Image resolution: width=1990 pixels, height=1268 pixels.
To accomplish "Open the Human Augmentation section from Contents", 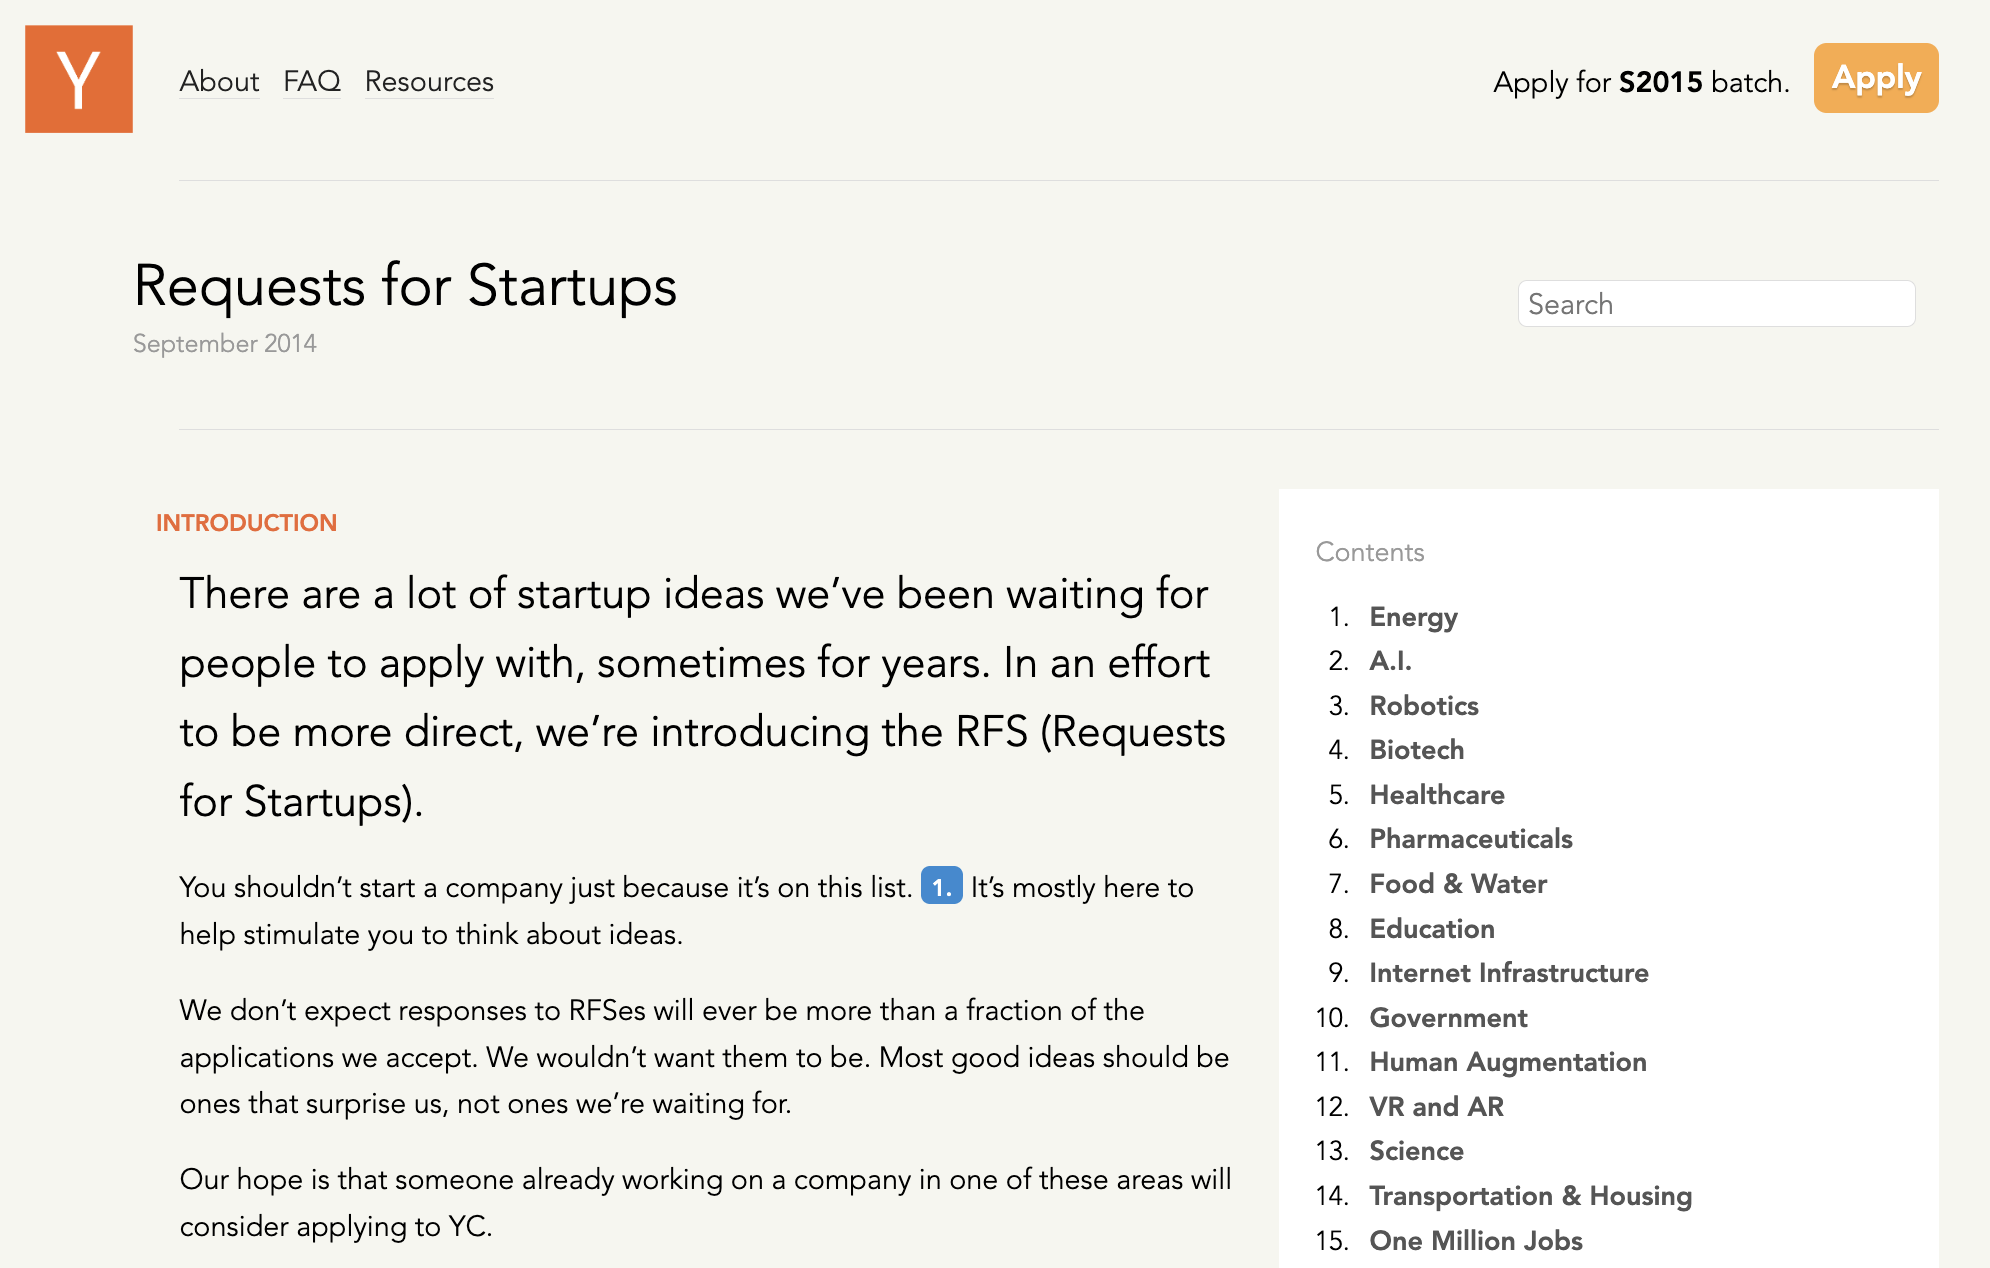I will [1507, 1061].
